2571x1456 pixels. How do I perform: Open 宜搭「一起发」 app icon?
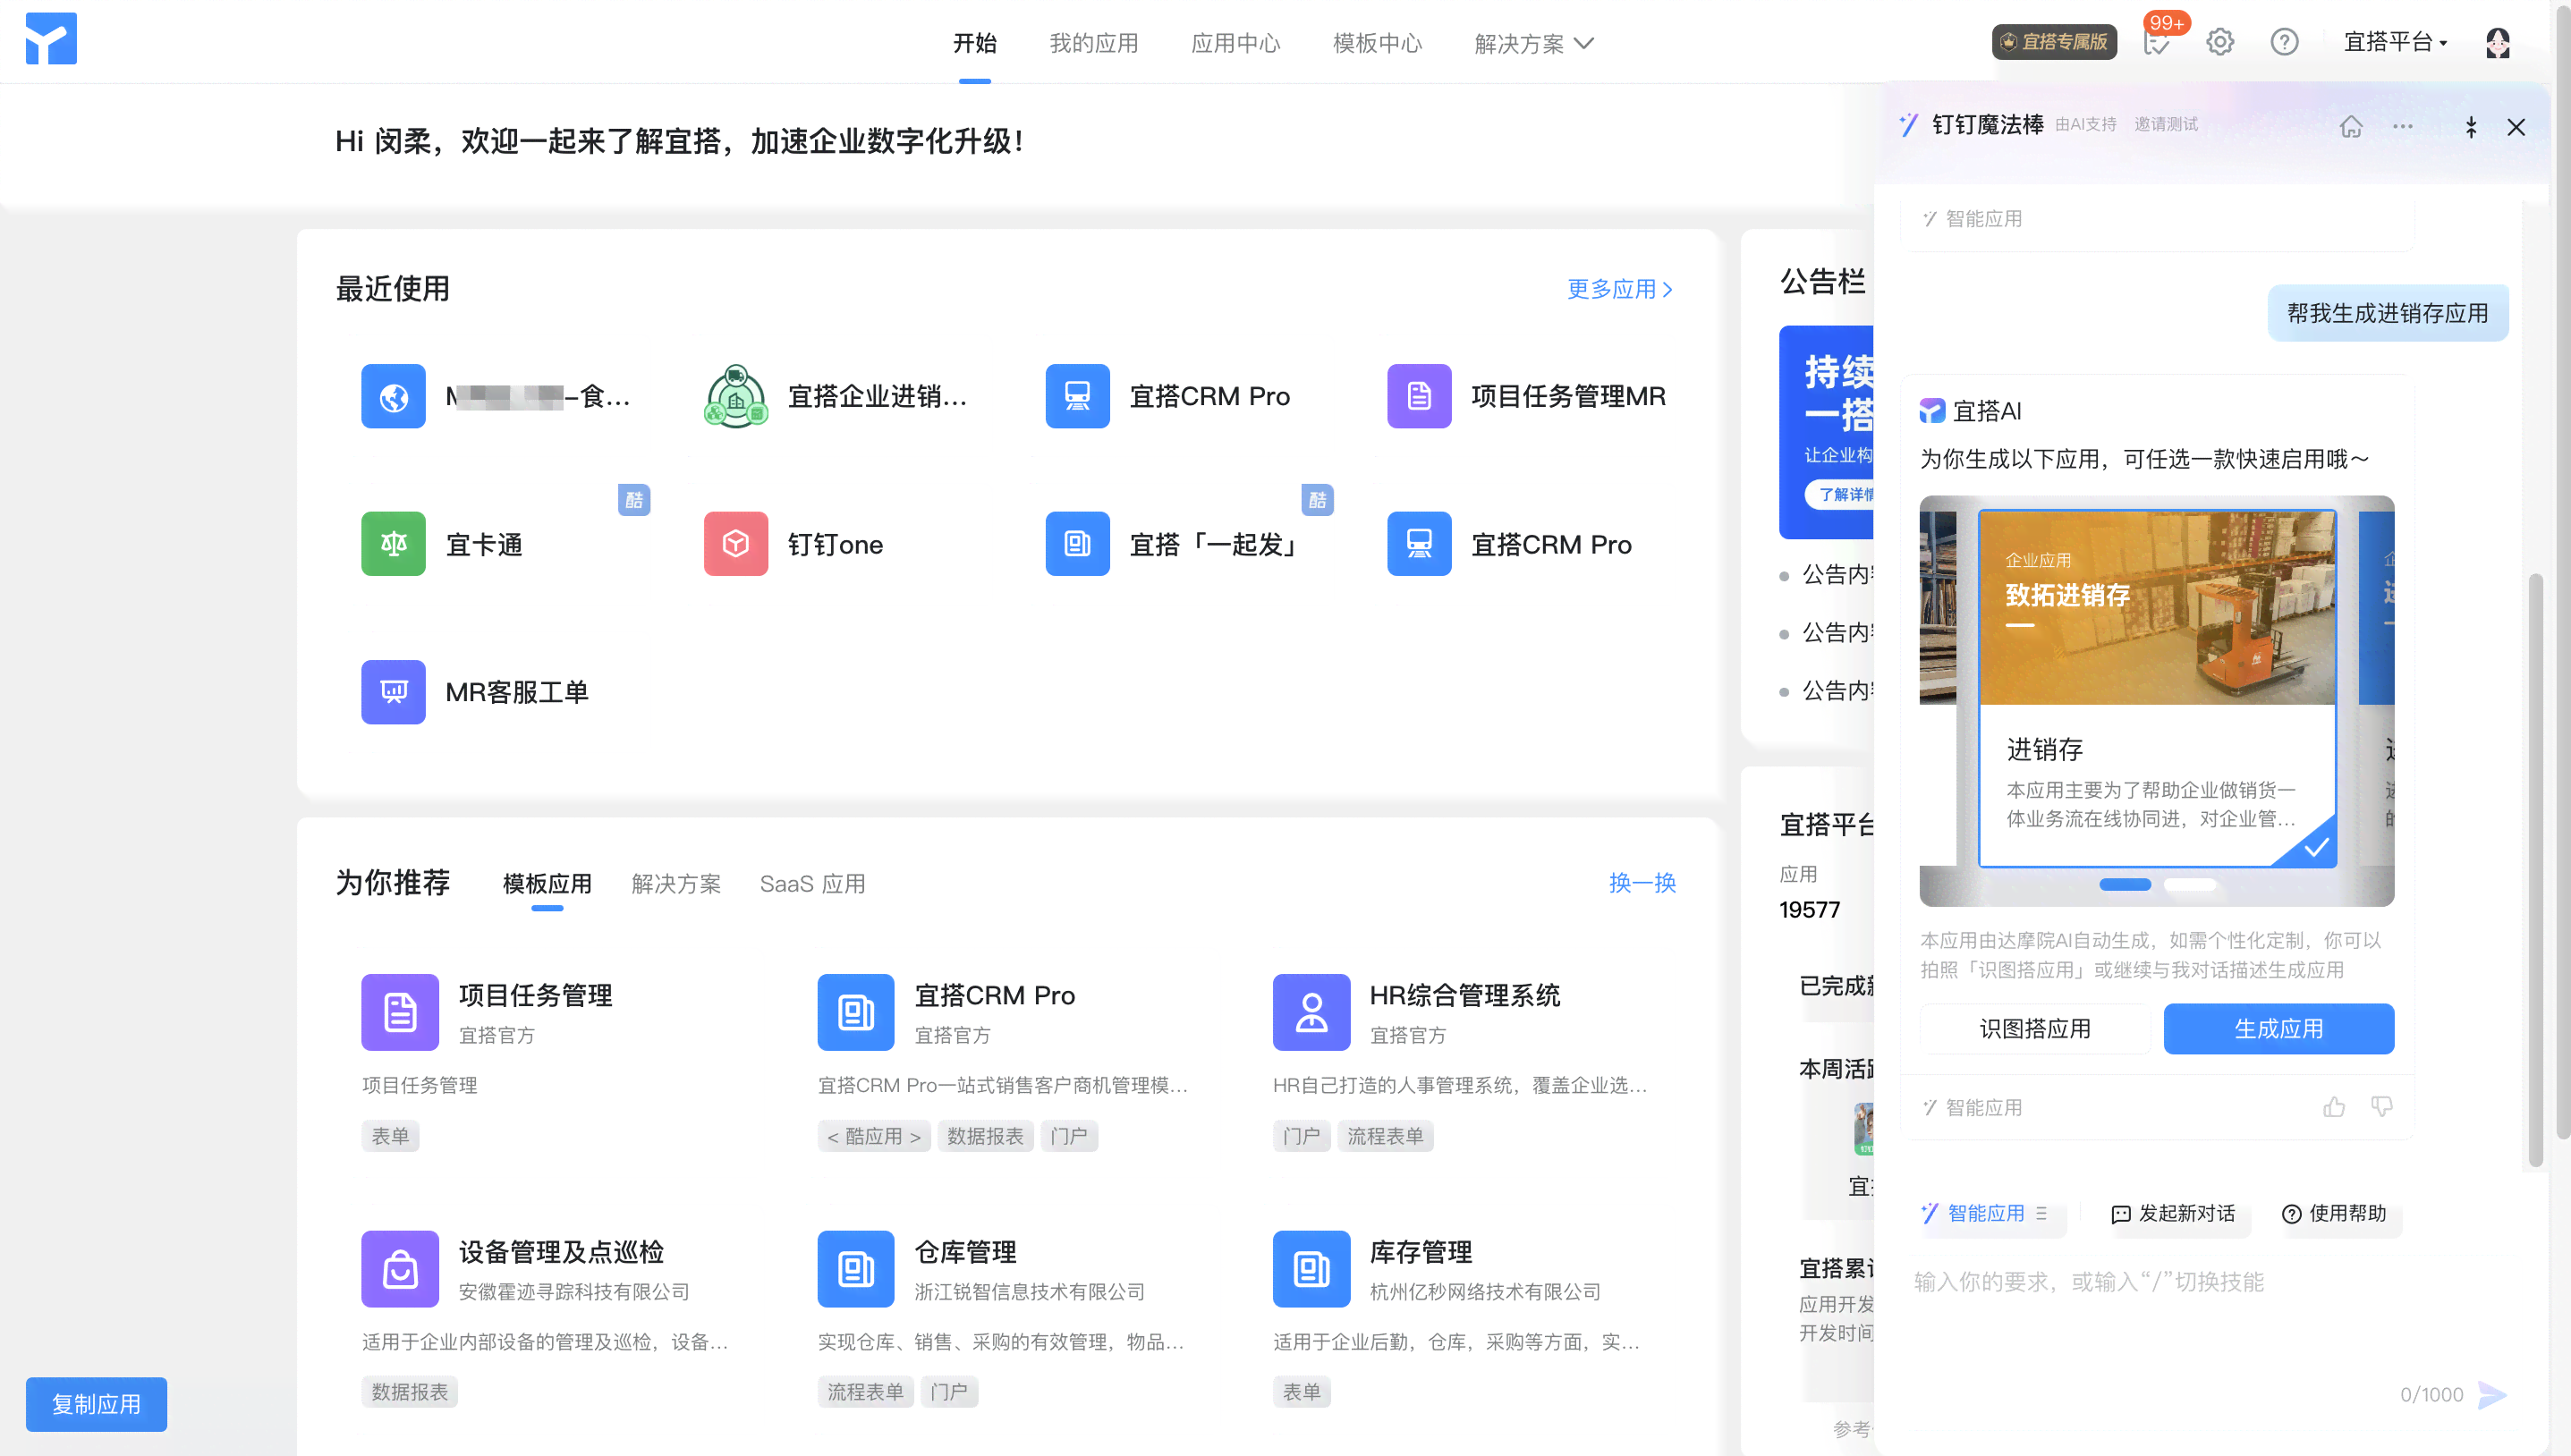click(x=1077, y=544)
